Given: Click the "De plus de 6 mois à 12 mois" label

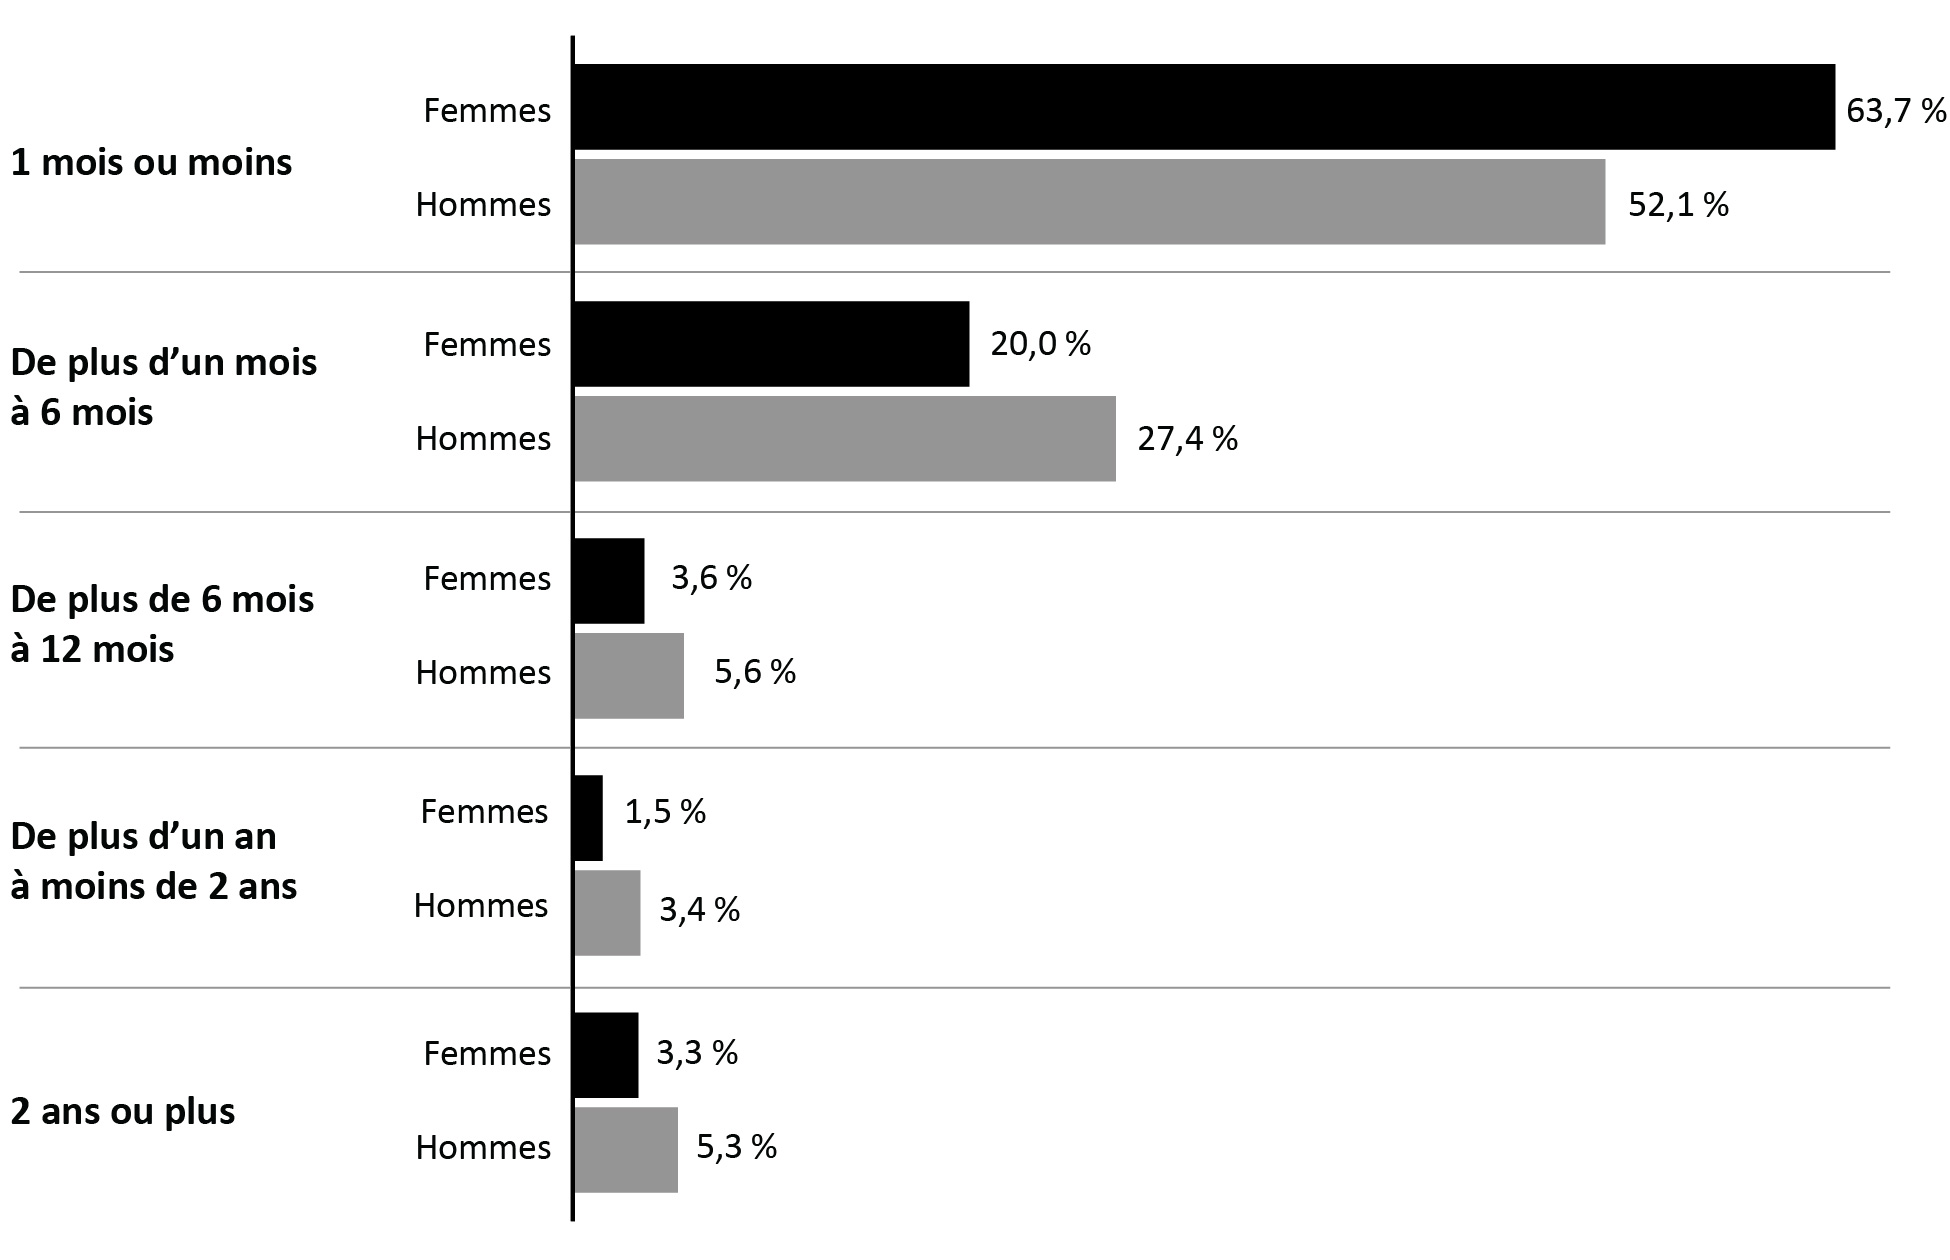Looking at the screenshot, I should coord(162,624).
